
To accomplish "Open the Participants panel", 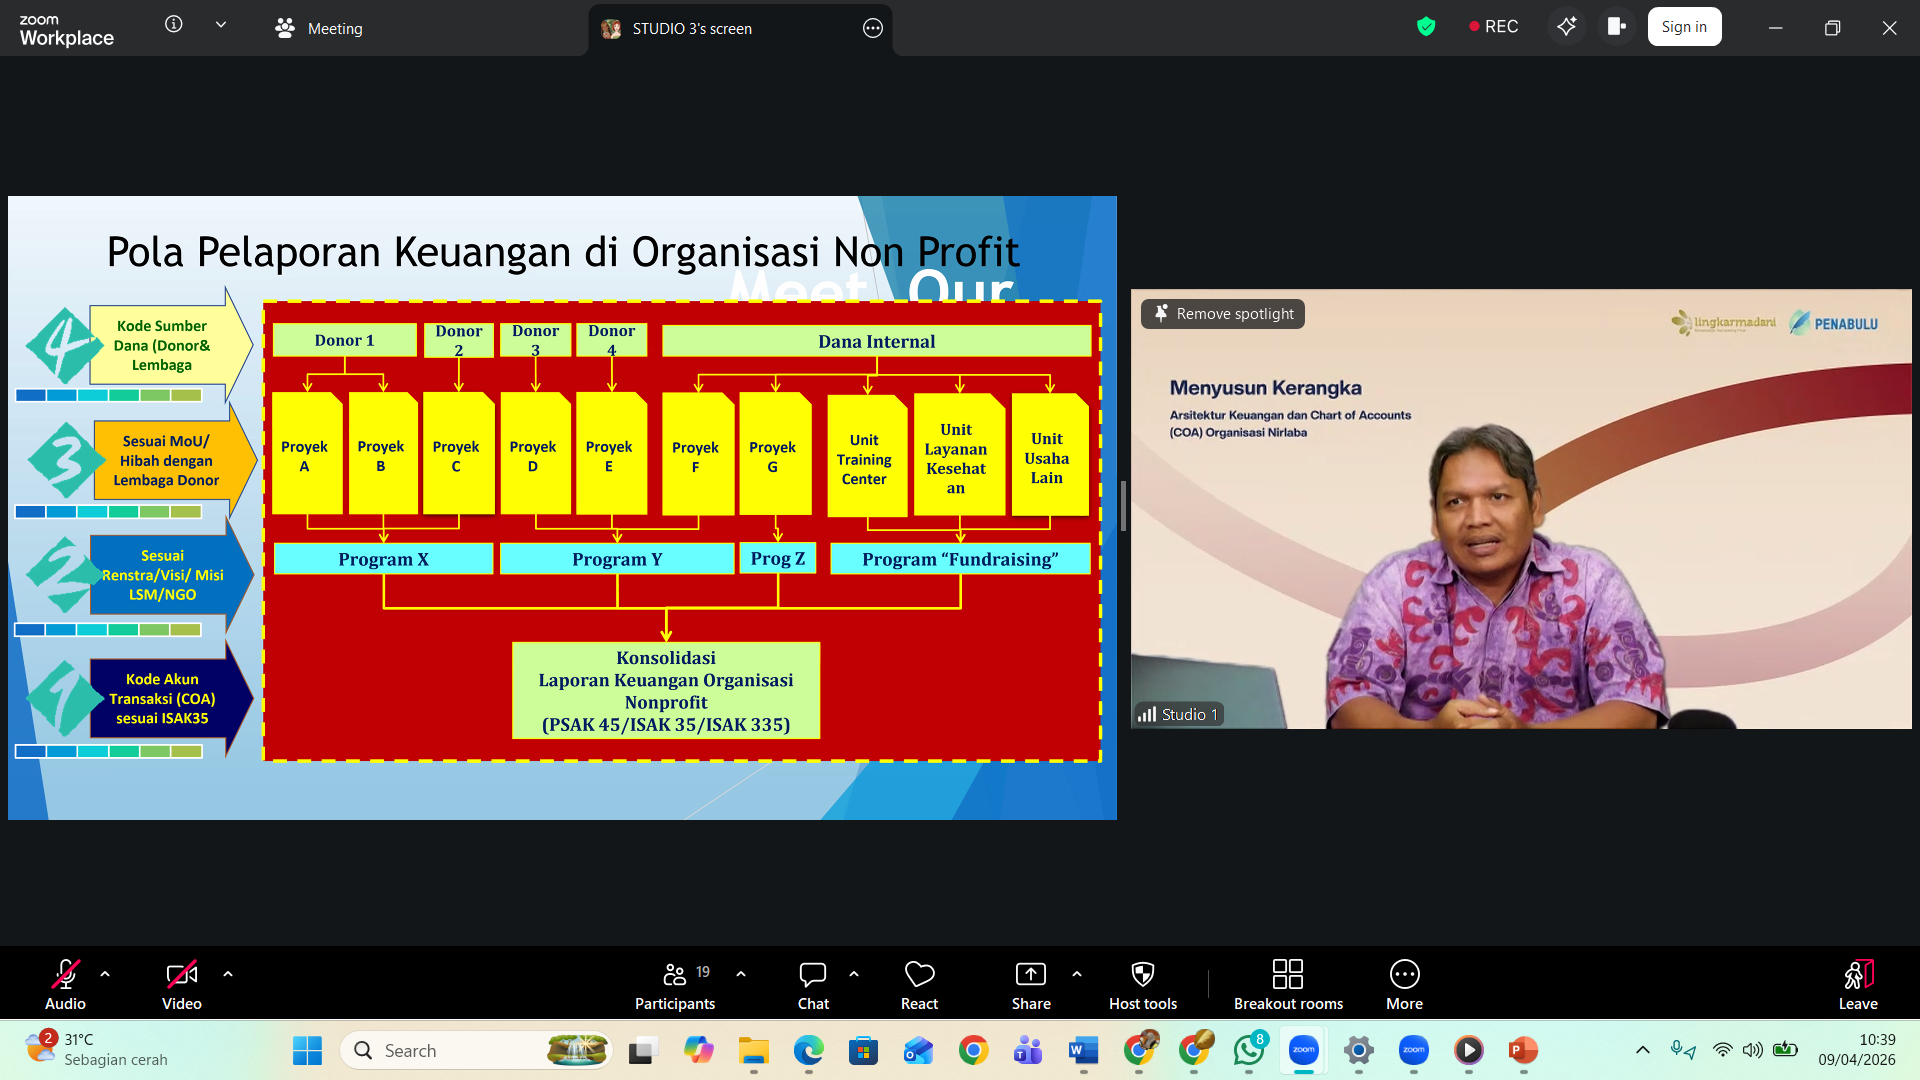I will [675, 985].
